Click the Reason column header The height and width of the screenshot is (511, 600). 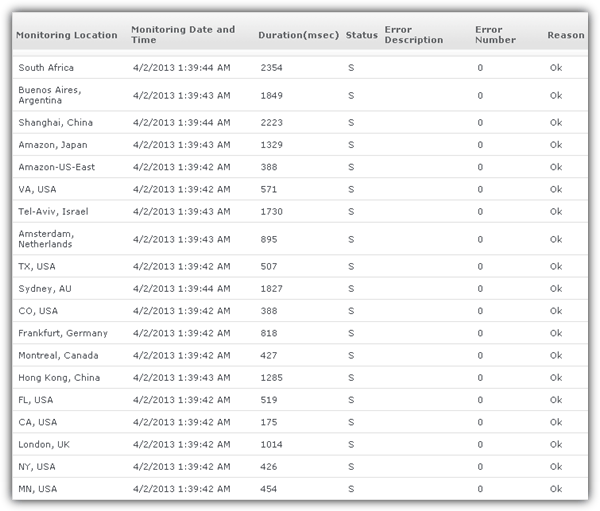click(566, 35)
